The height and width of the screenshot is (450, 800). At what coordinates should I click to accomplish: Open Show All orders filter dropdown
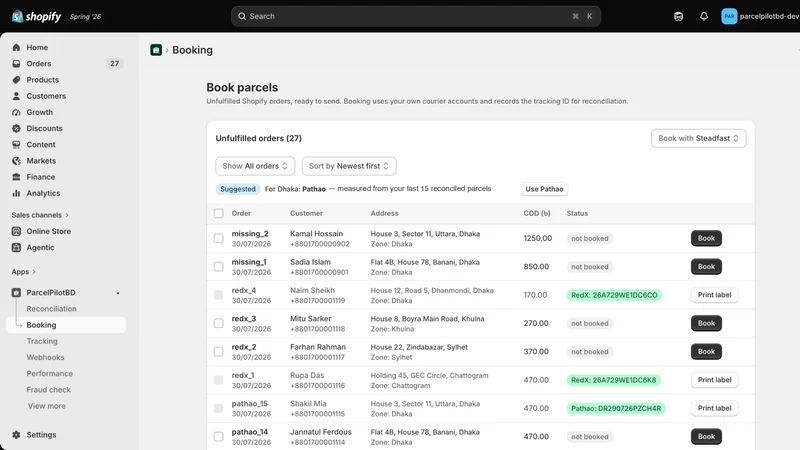coord(255,166)
